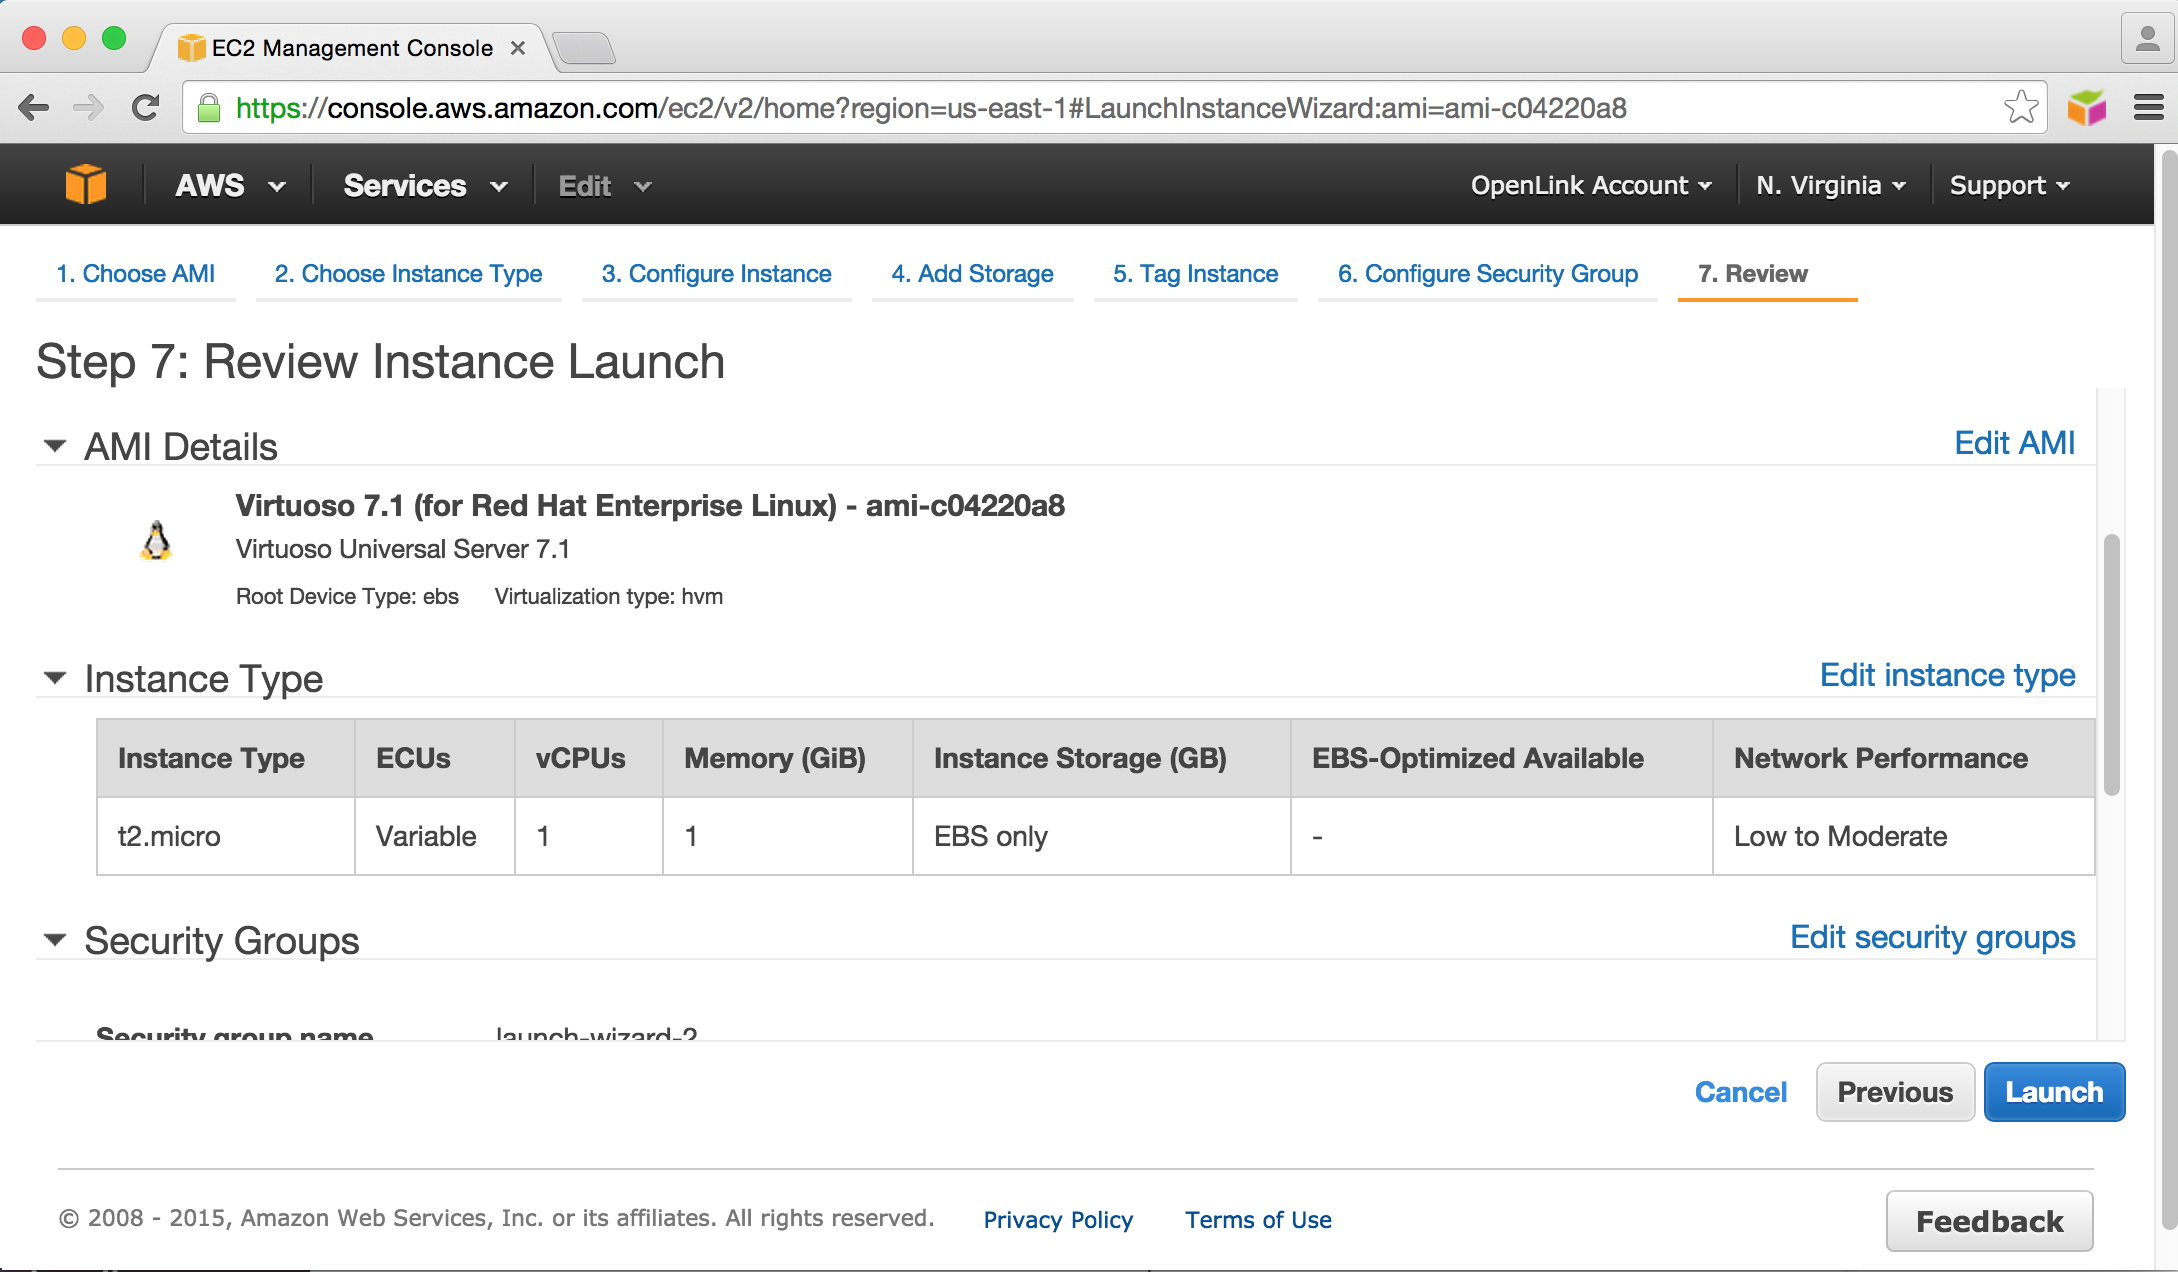Collapse the Instance Type section
The height and width of the screenshot is (1272, 2178).
pos(55,678)
